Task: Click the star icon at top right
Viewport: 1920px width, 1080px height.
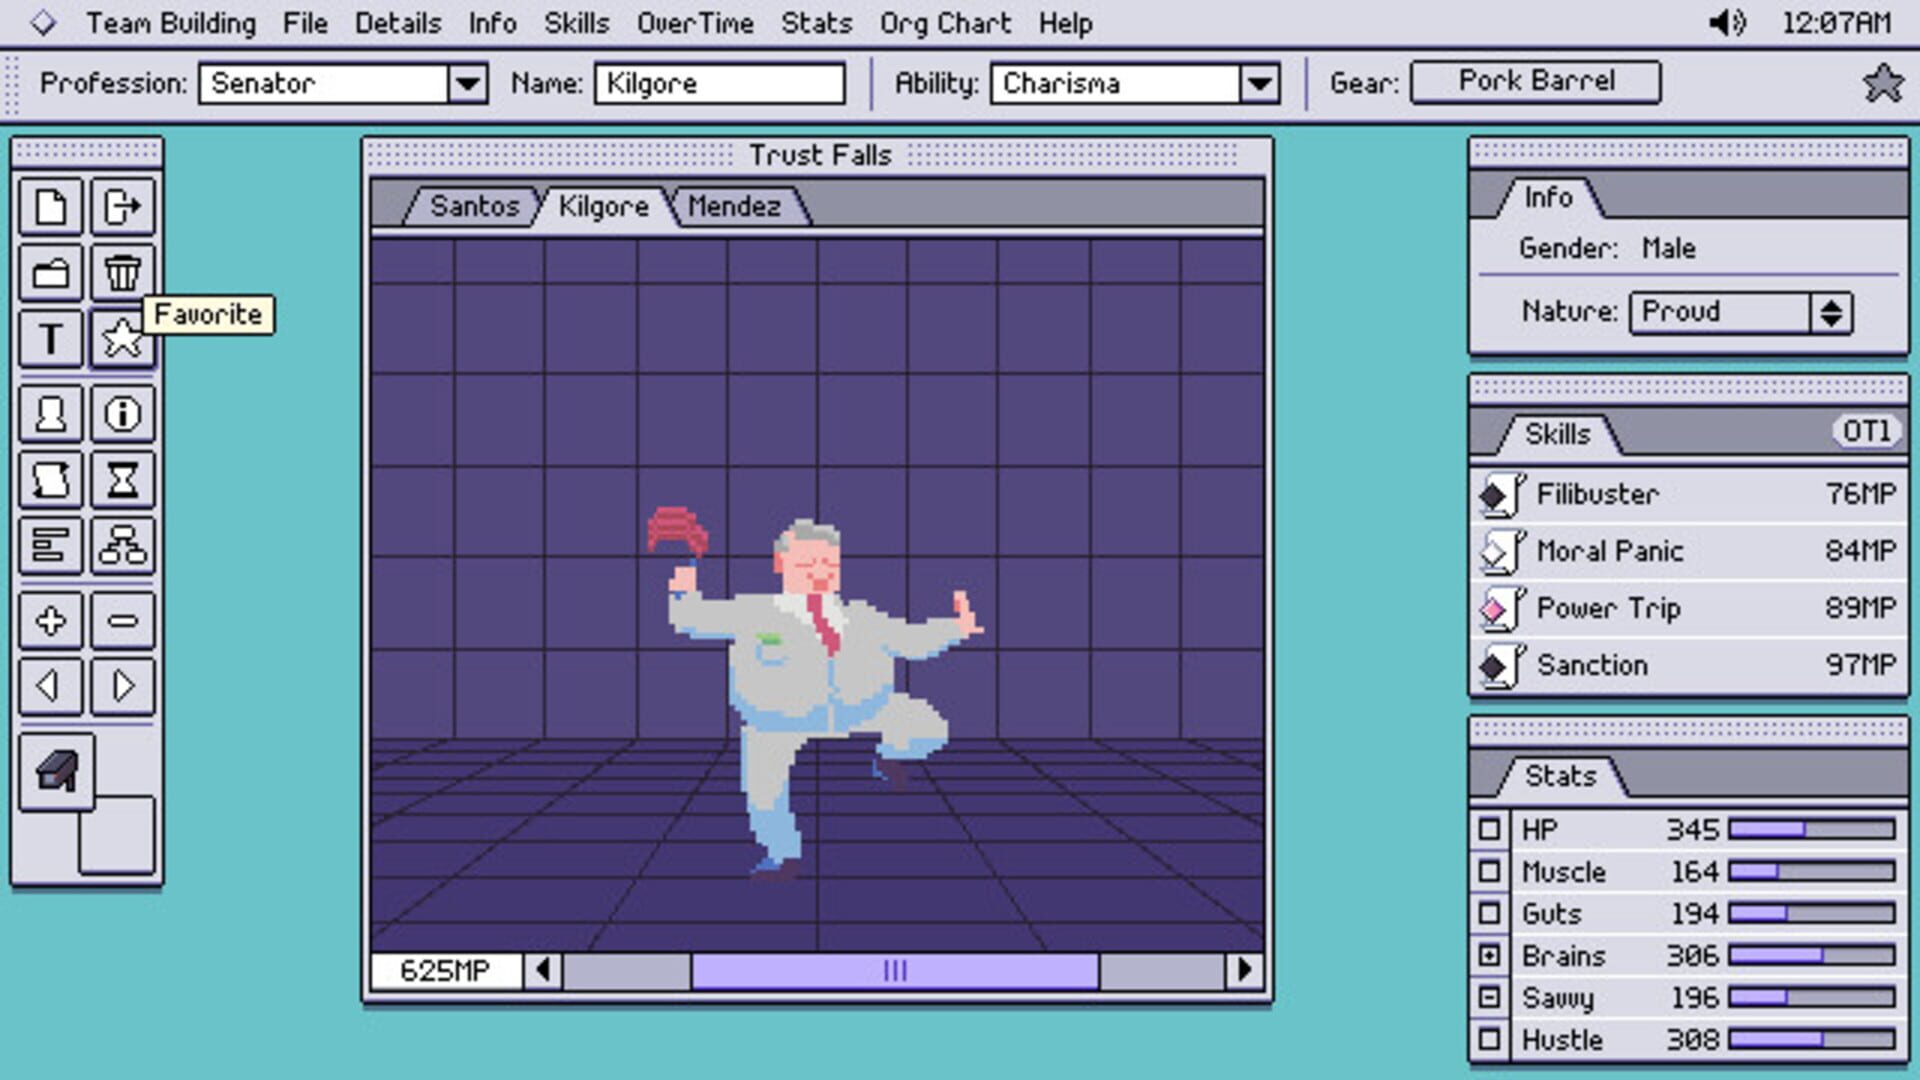Action: 1882,83
